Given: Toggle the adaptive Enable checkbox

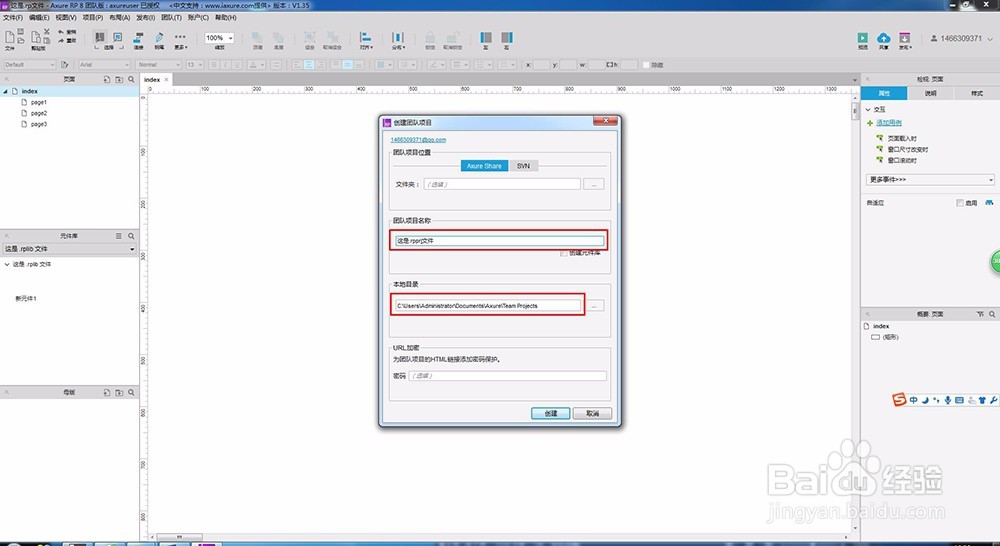Looking at the screenshot, I should click(960, 203).
